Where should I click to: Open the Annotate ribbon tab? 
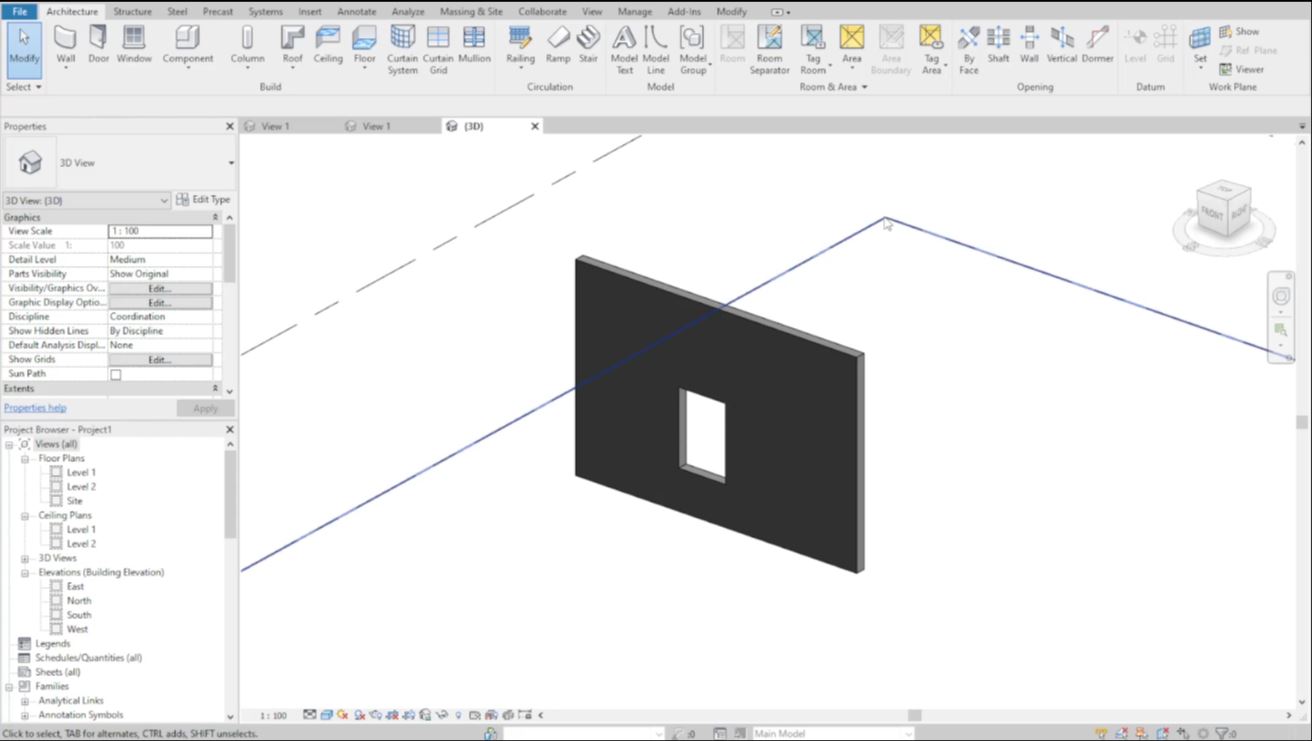[x=356, y=11]
